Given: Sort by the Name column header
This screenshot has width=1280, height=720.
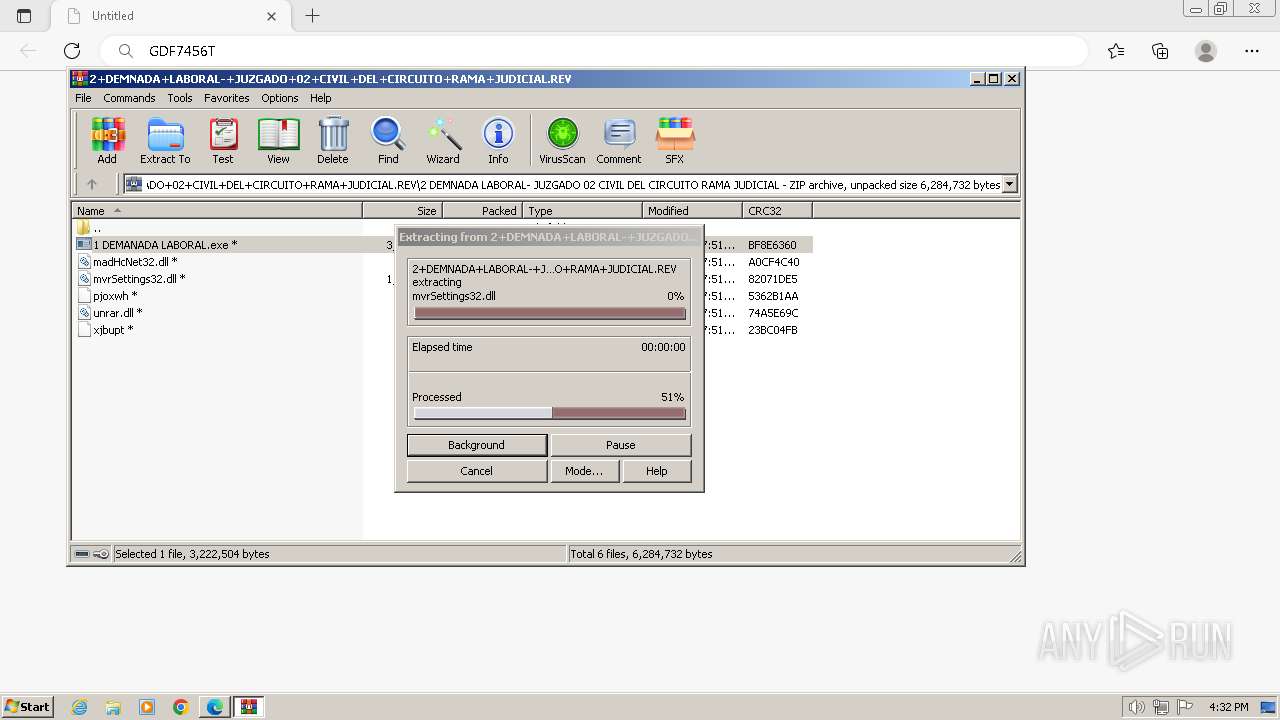Looking at the screenshot, I should 217,211.
